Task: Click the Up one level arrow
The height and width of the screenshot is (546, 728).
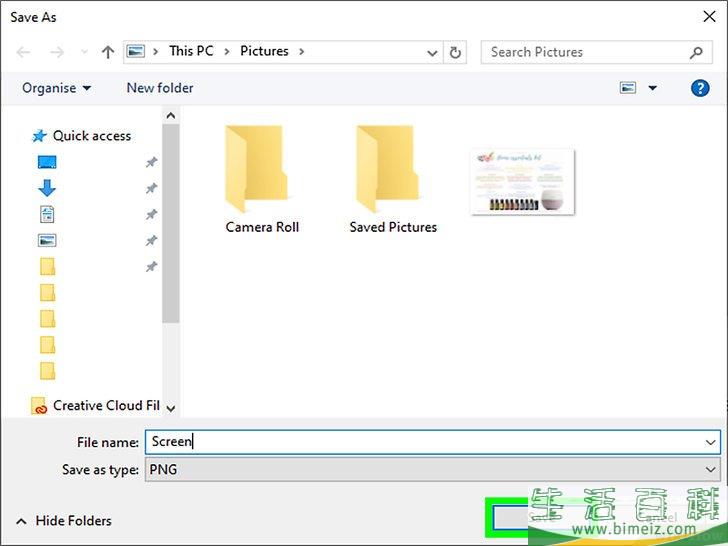Action: pos(108,52)
